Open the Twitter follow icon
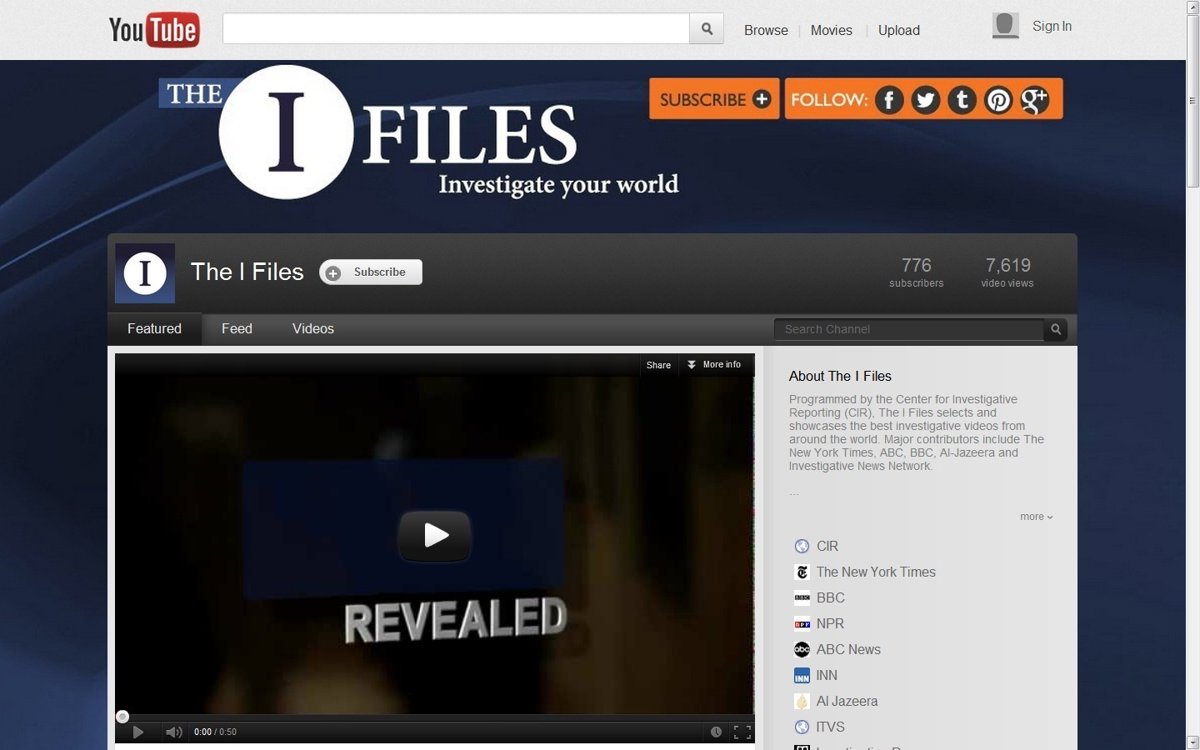The image size is (1200, 750). pos(925,100)
